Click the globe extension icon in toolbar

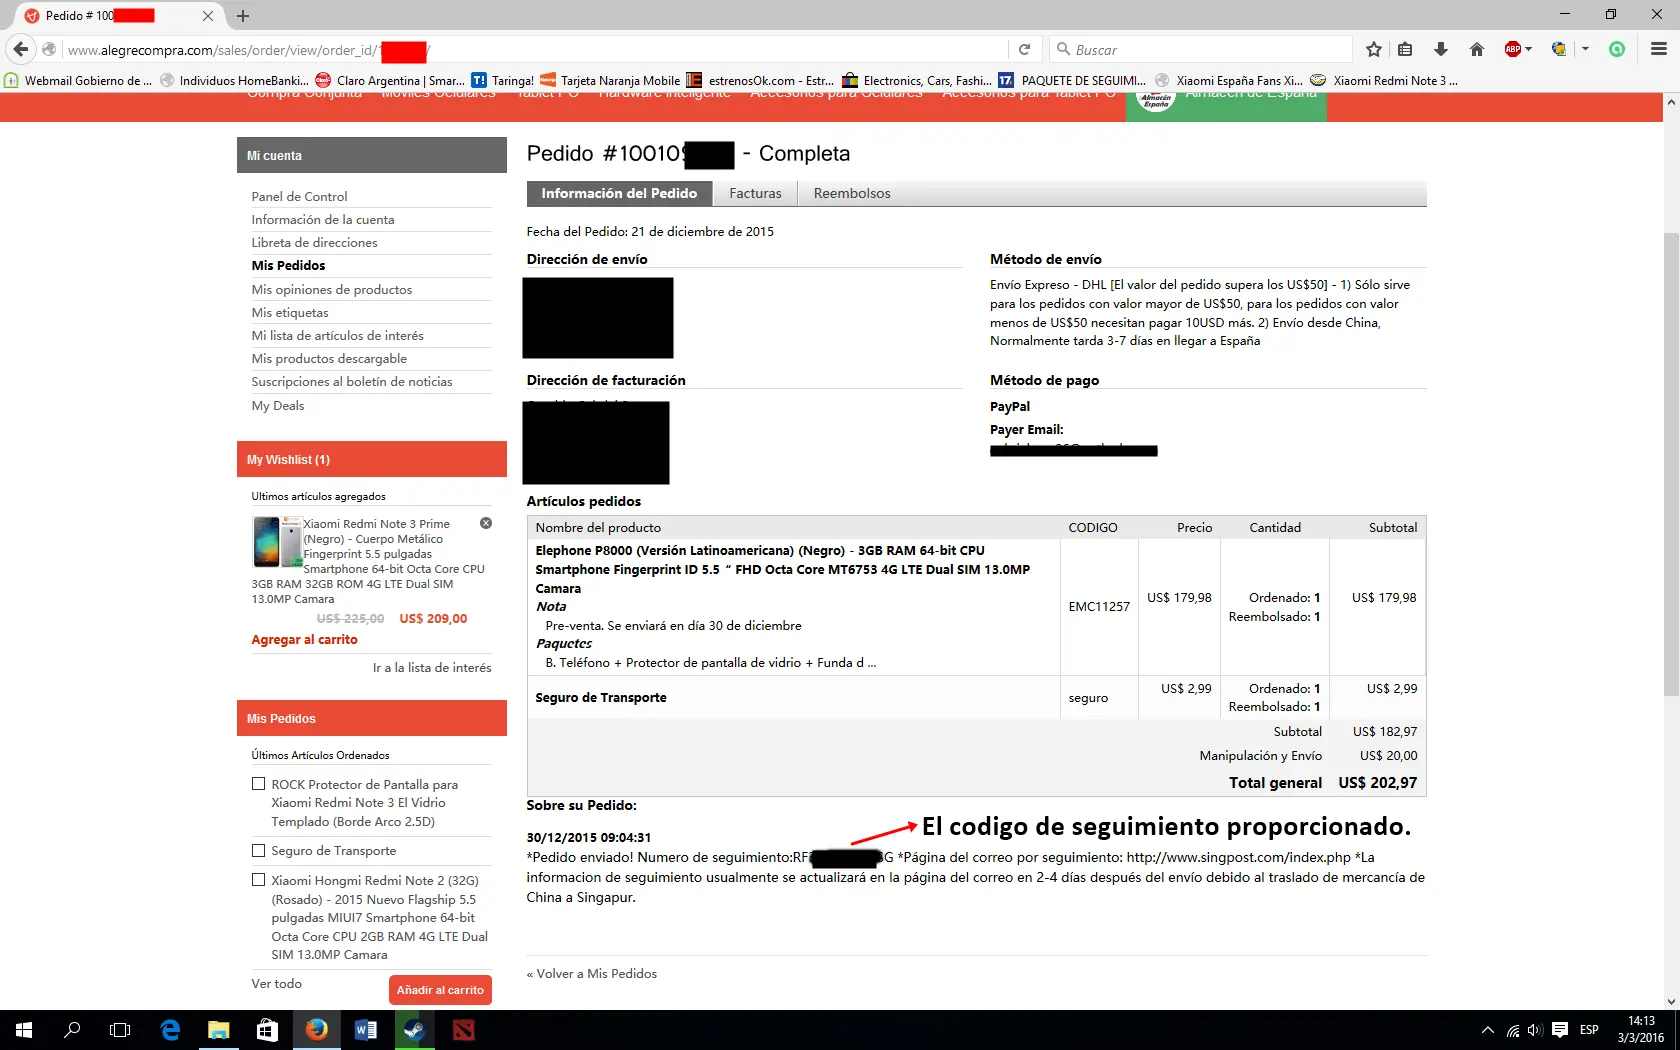[x=1558, y=49]
